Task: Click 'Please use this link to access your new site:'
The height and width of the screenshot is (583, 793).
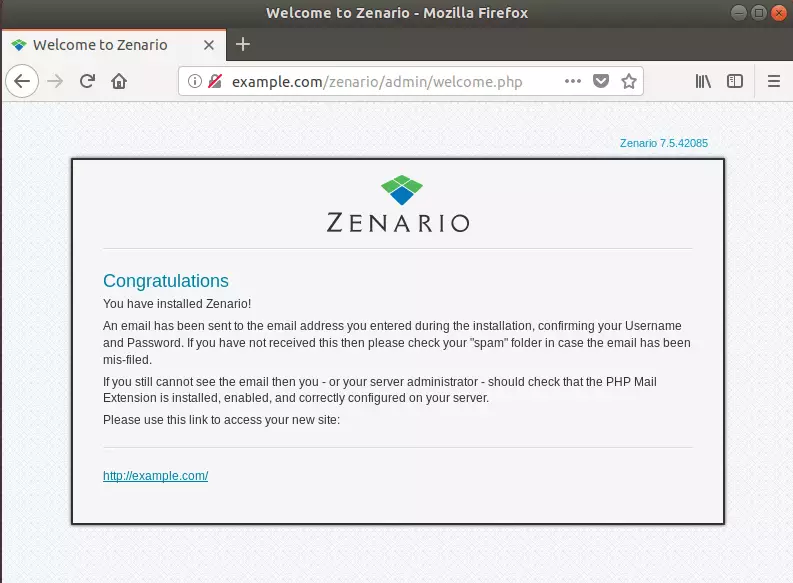Action: point(222,420)
